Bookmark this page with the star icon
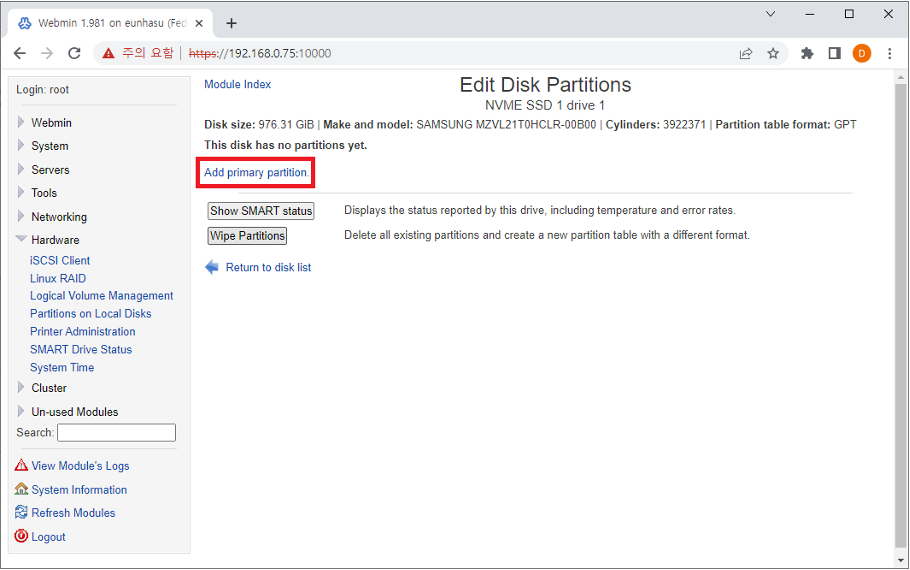The height and width of the screenshot is (570, 910). click(x=773, y=53)
